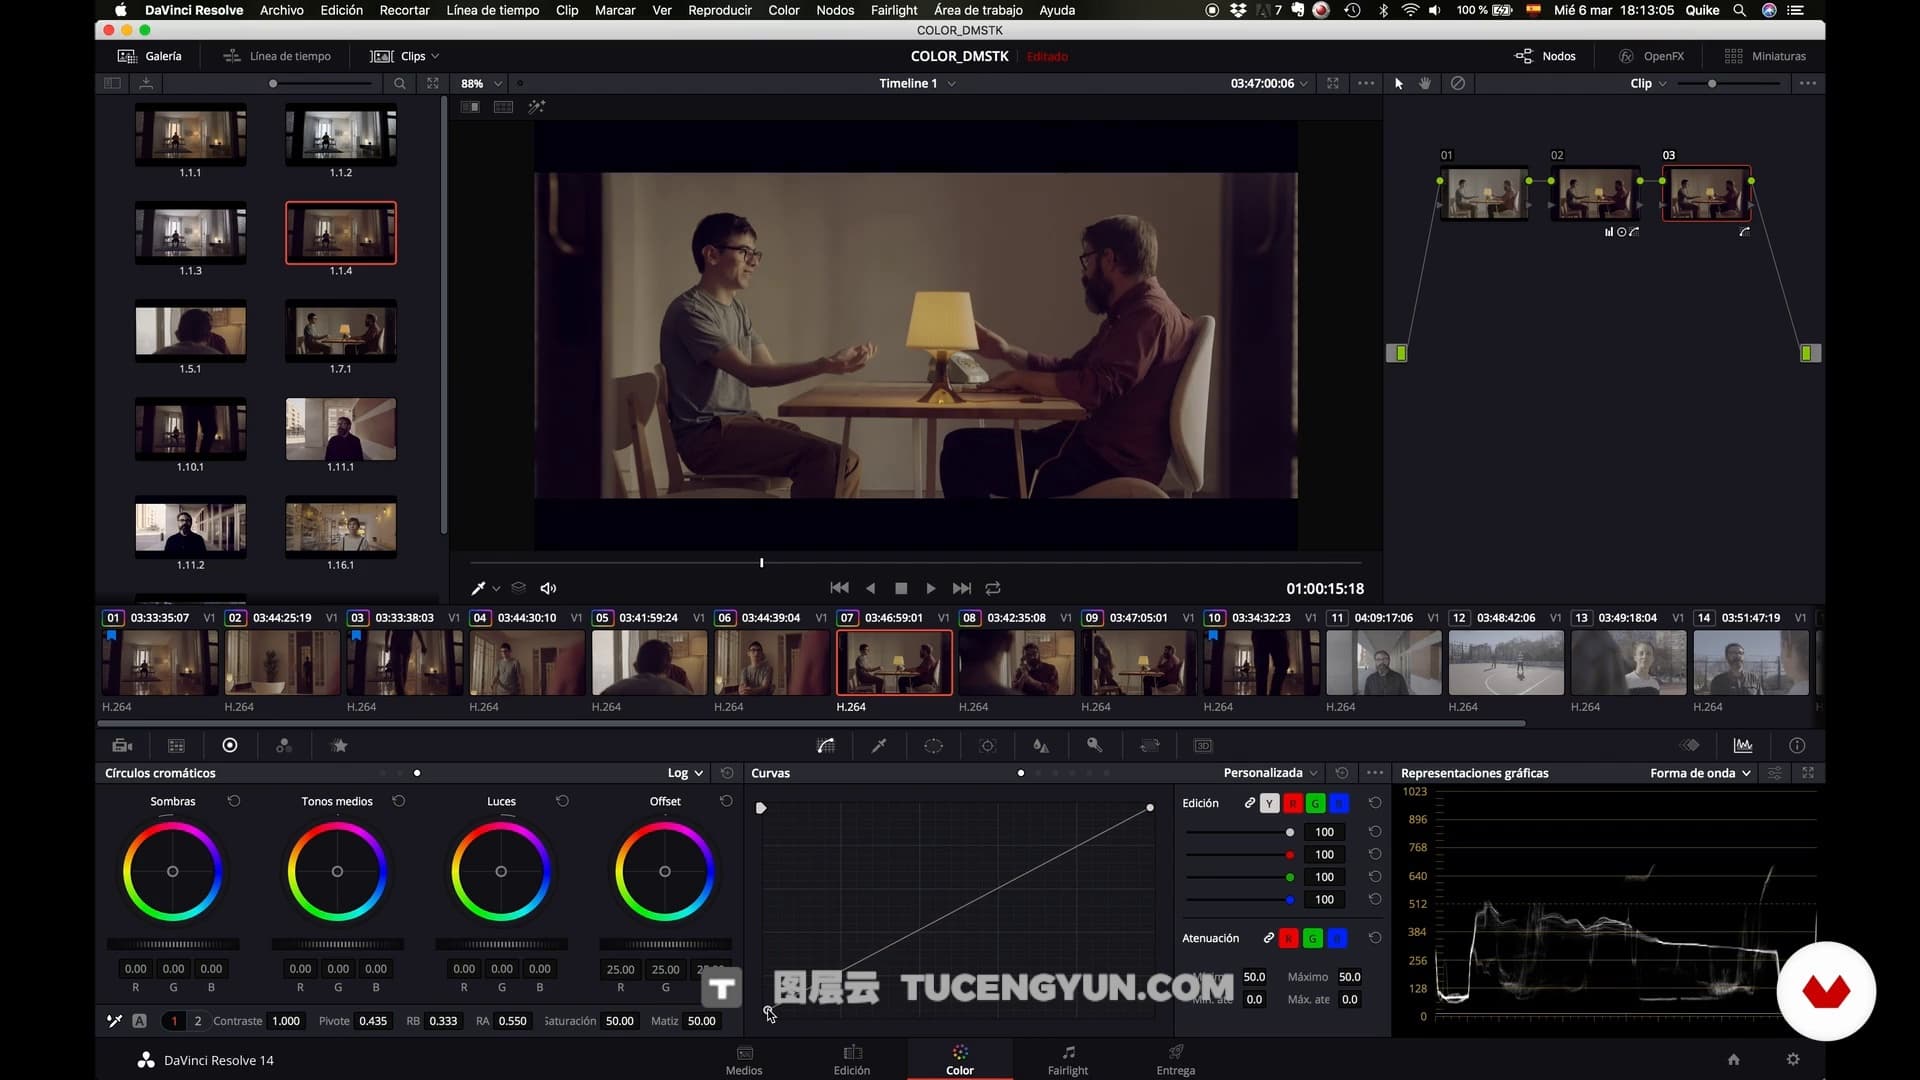The width and height of the screenshot is (1920, 1080).
Task: Go to project manager home icon
Action: pos(1734,1059)
